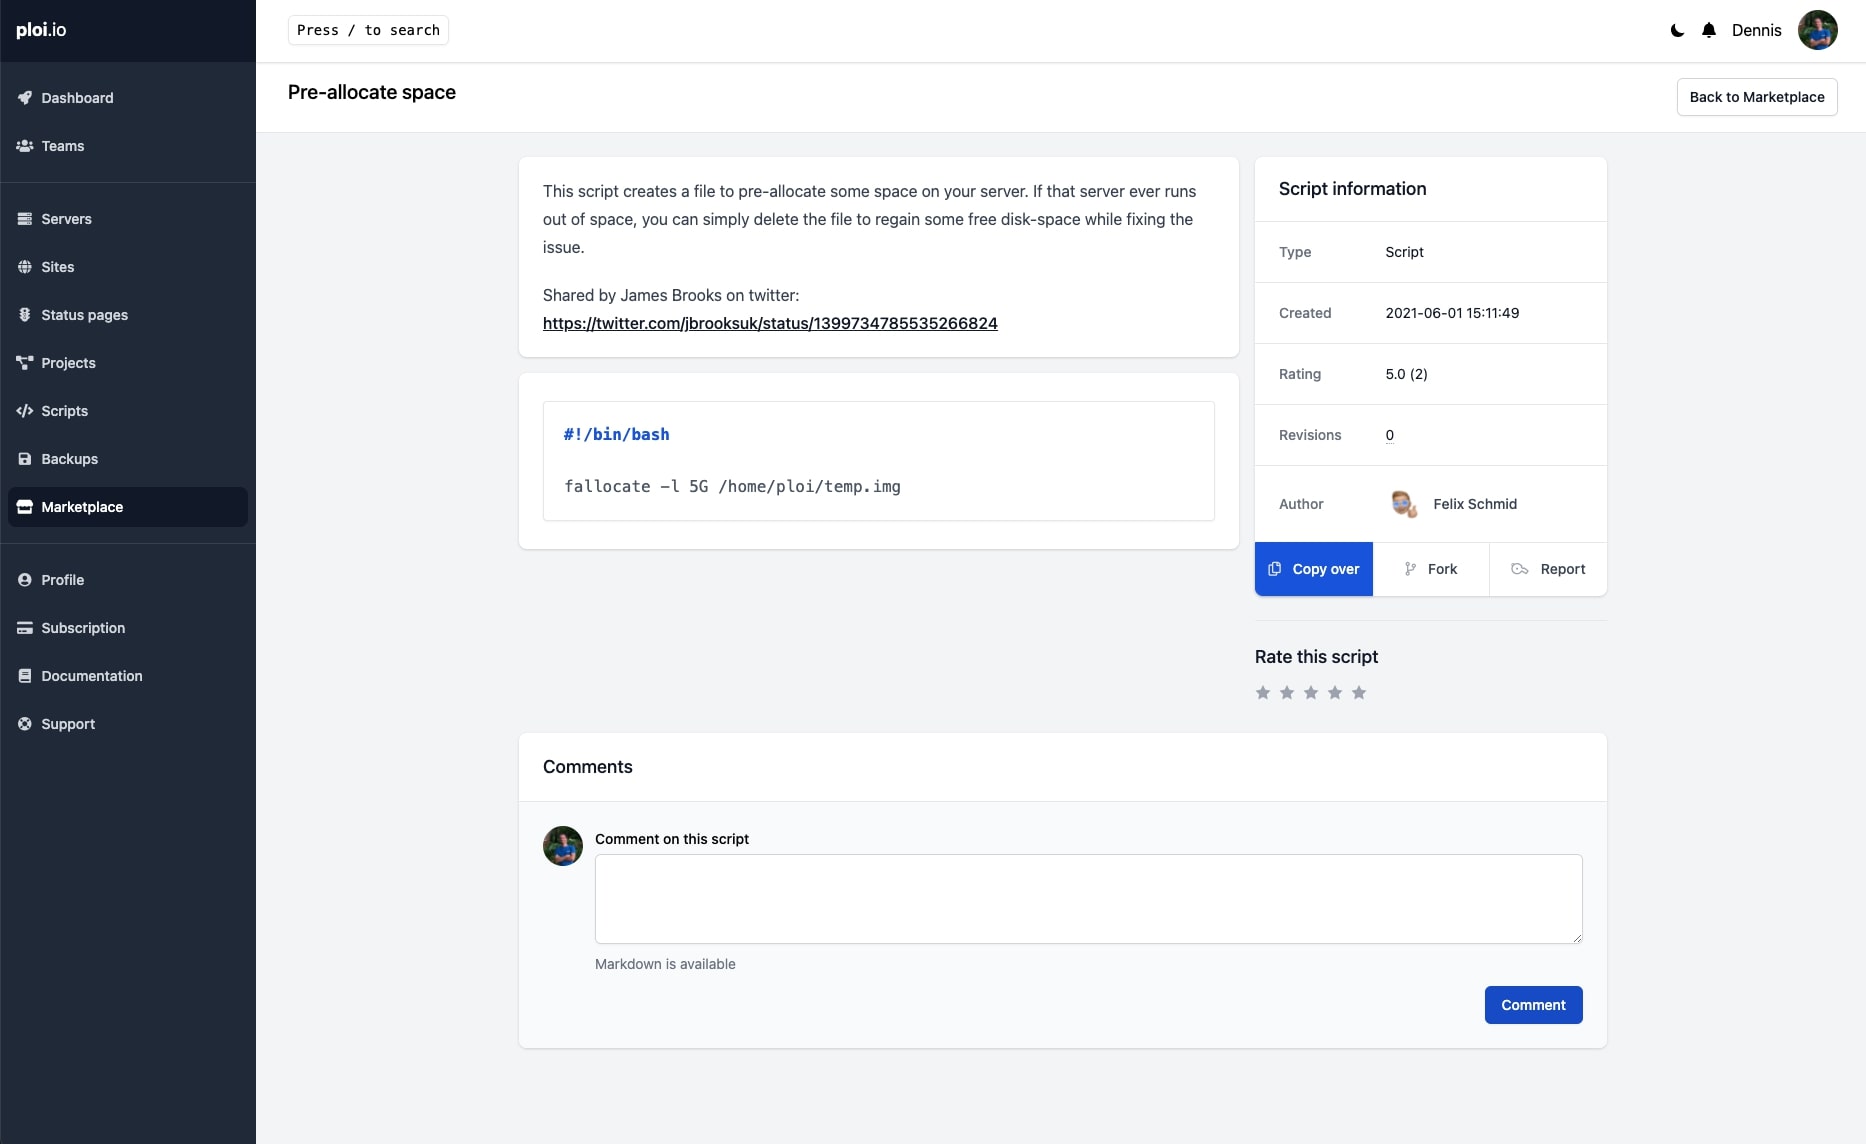Open the Sites section

57,267
